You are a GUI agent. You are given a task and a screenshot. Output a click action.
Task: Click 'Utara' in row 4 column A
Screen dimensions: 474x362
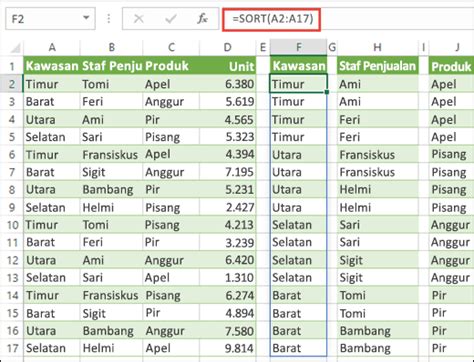click(x=52, y=119)
